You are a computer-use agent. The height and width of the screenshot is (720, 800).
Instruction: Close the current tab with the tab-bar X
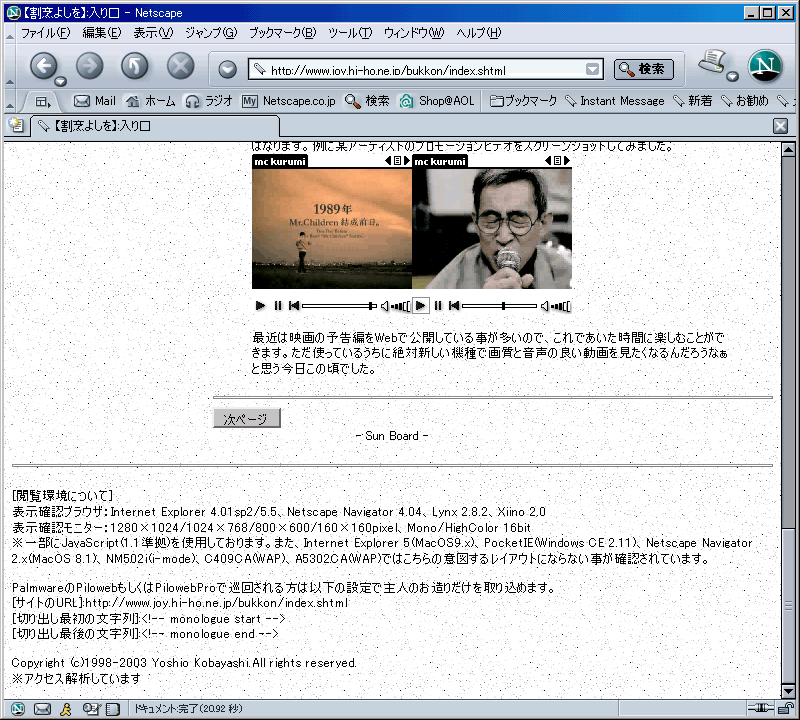point(780,126)
